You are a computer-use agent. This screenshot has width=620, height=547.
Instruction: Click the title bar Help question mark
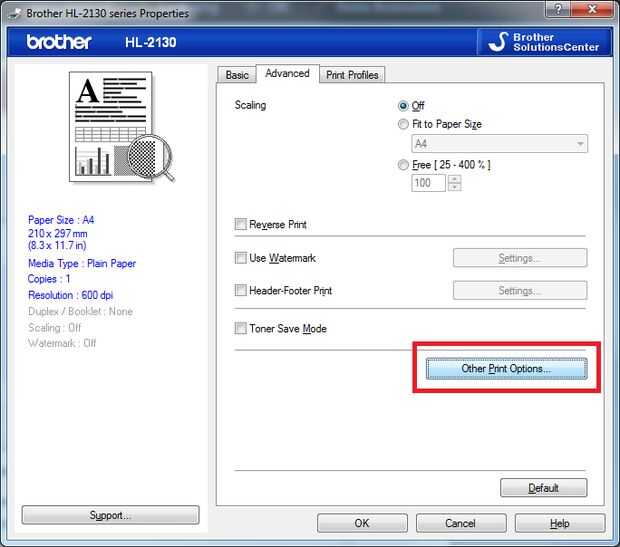pos(558,9)
